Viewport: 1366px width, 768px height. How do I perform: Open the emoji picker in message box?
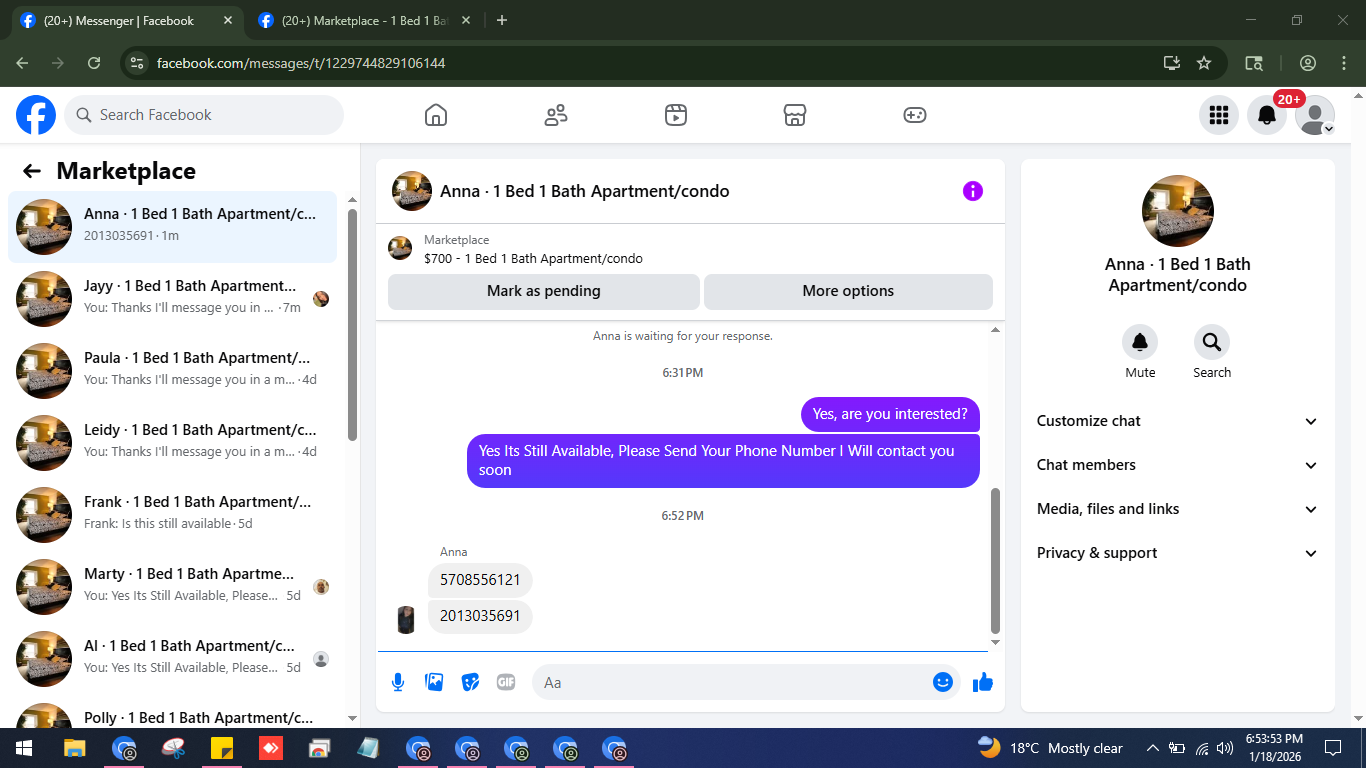pyautogui.click(x=942, y=682)
